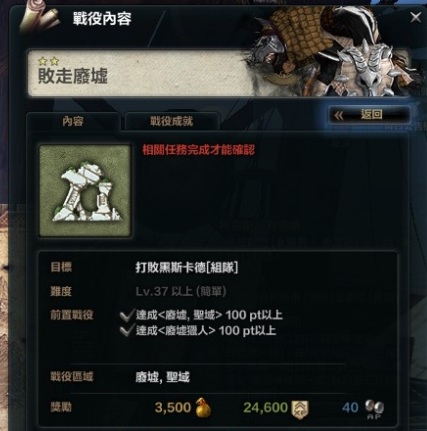Click the 廢墟, 聖域 battle area text

tap(162, 377)
